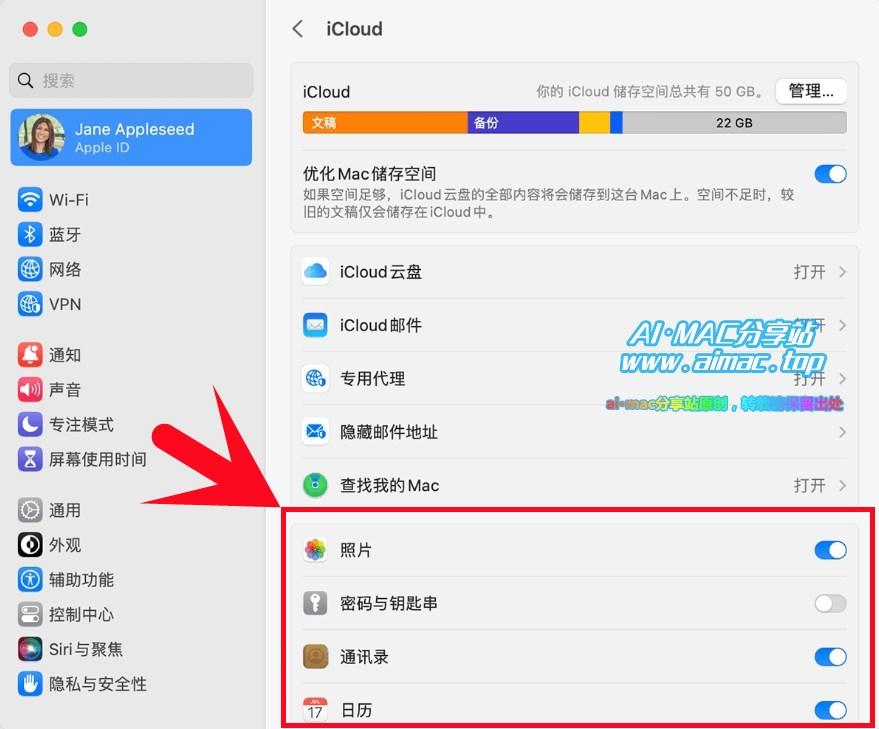Click Jane Appleseed avatar photo
879x729 pixels.
(x=41, y=137)
